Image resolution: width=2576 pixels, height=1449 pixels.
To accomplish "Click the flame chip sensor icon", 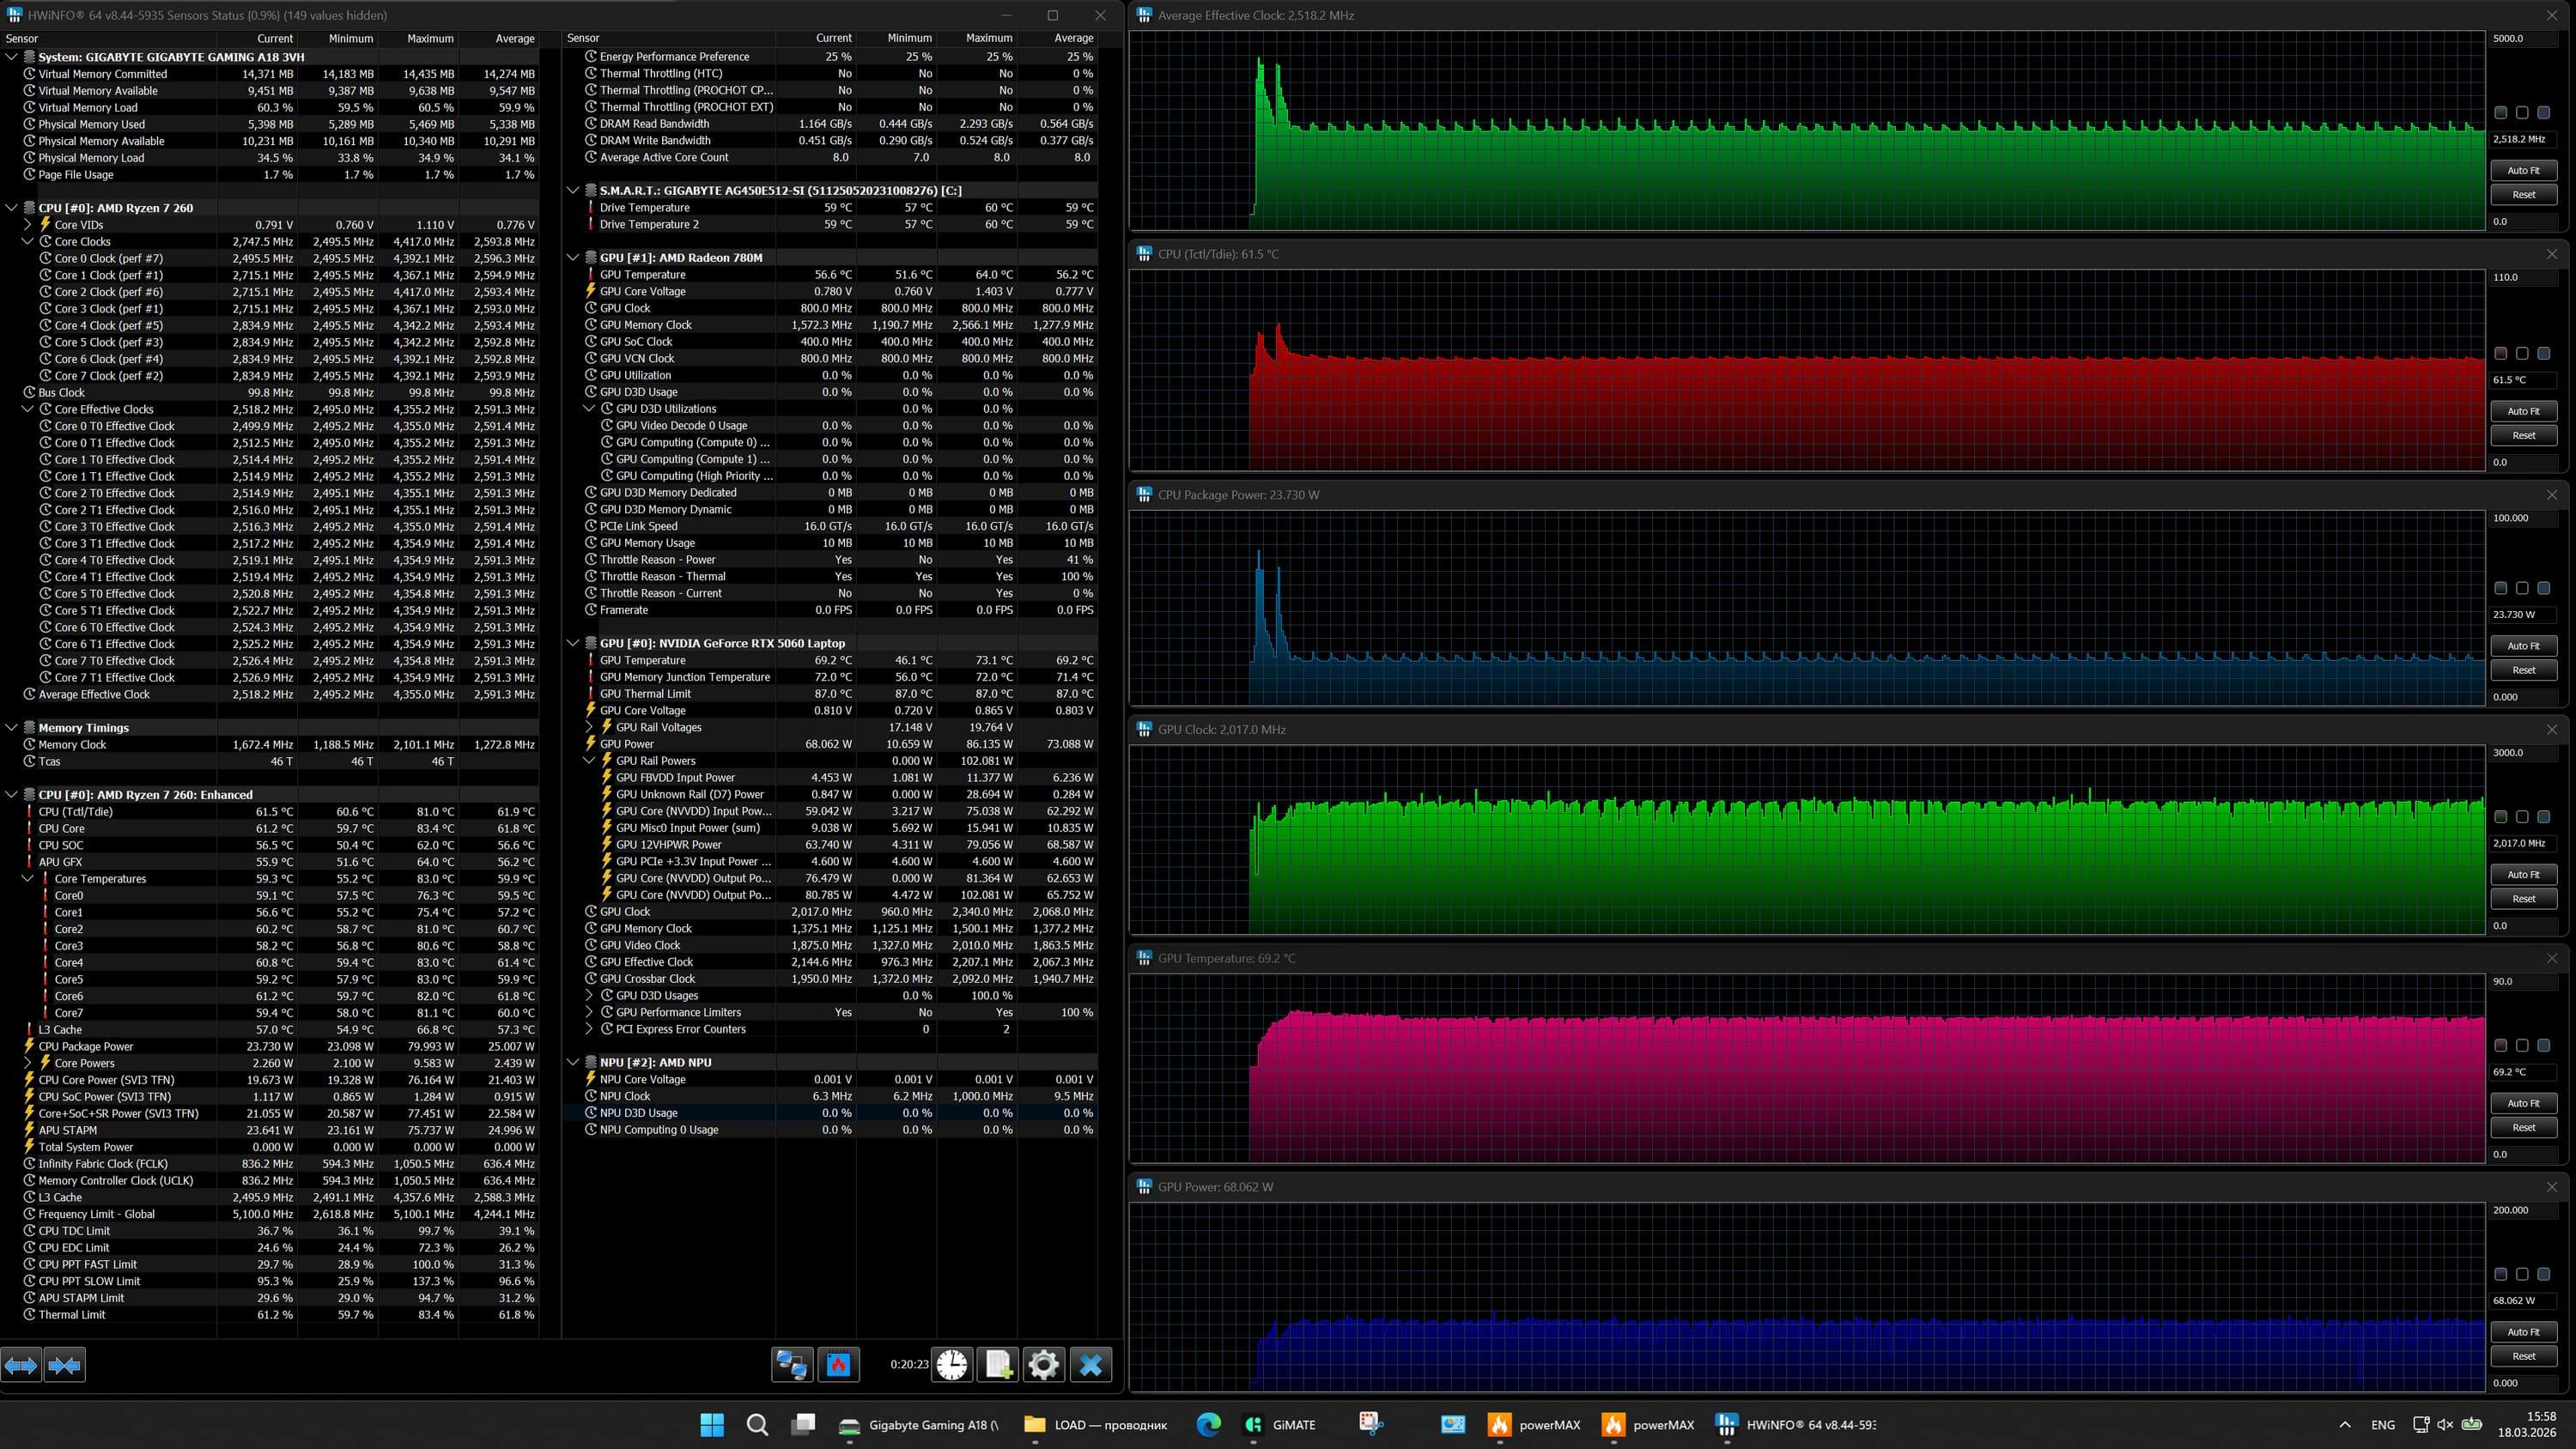I will point(838,1364).
